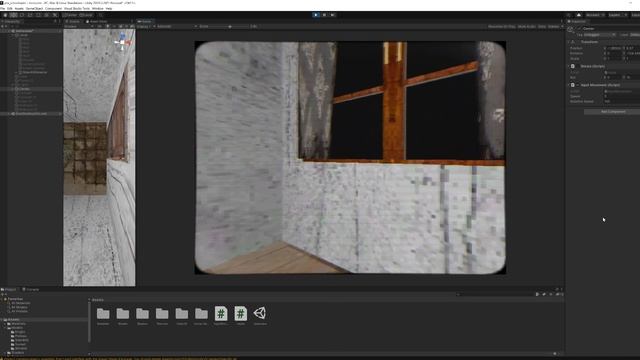This screenshot has width=640, height=360.
Task: Click the orientation gizmo in Scene view
Action: 122,42
